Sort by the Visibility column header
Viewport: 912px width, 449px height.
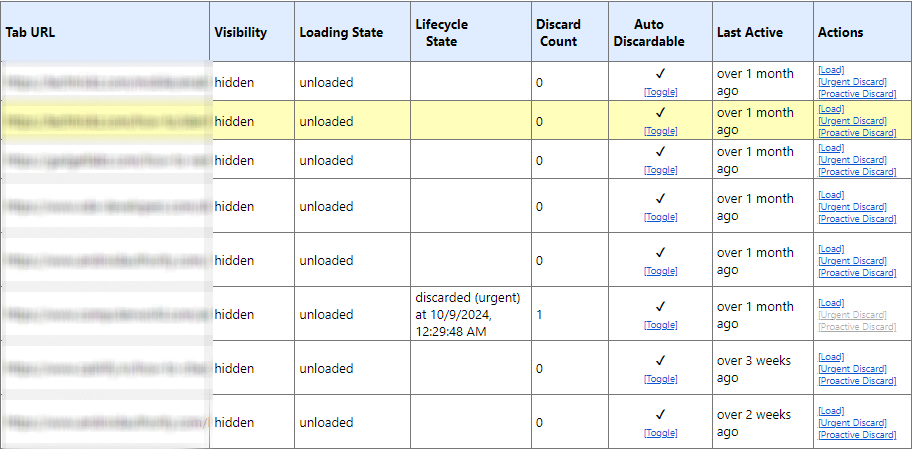coord(240,32)
